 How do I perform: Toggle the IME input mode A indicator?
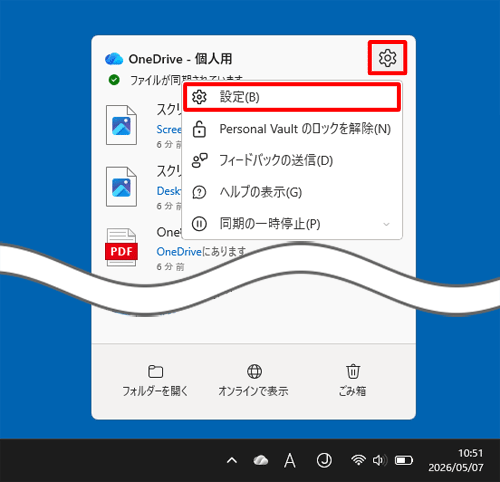[x=290, y=461]
